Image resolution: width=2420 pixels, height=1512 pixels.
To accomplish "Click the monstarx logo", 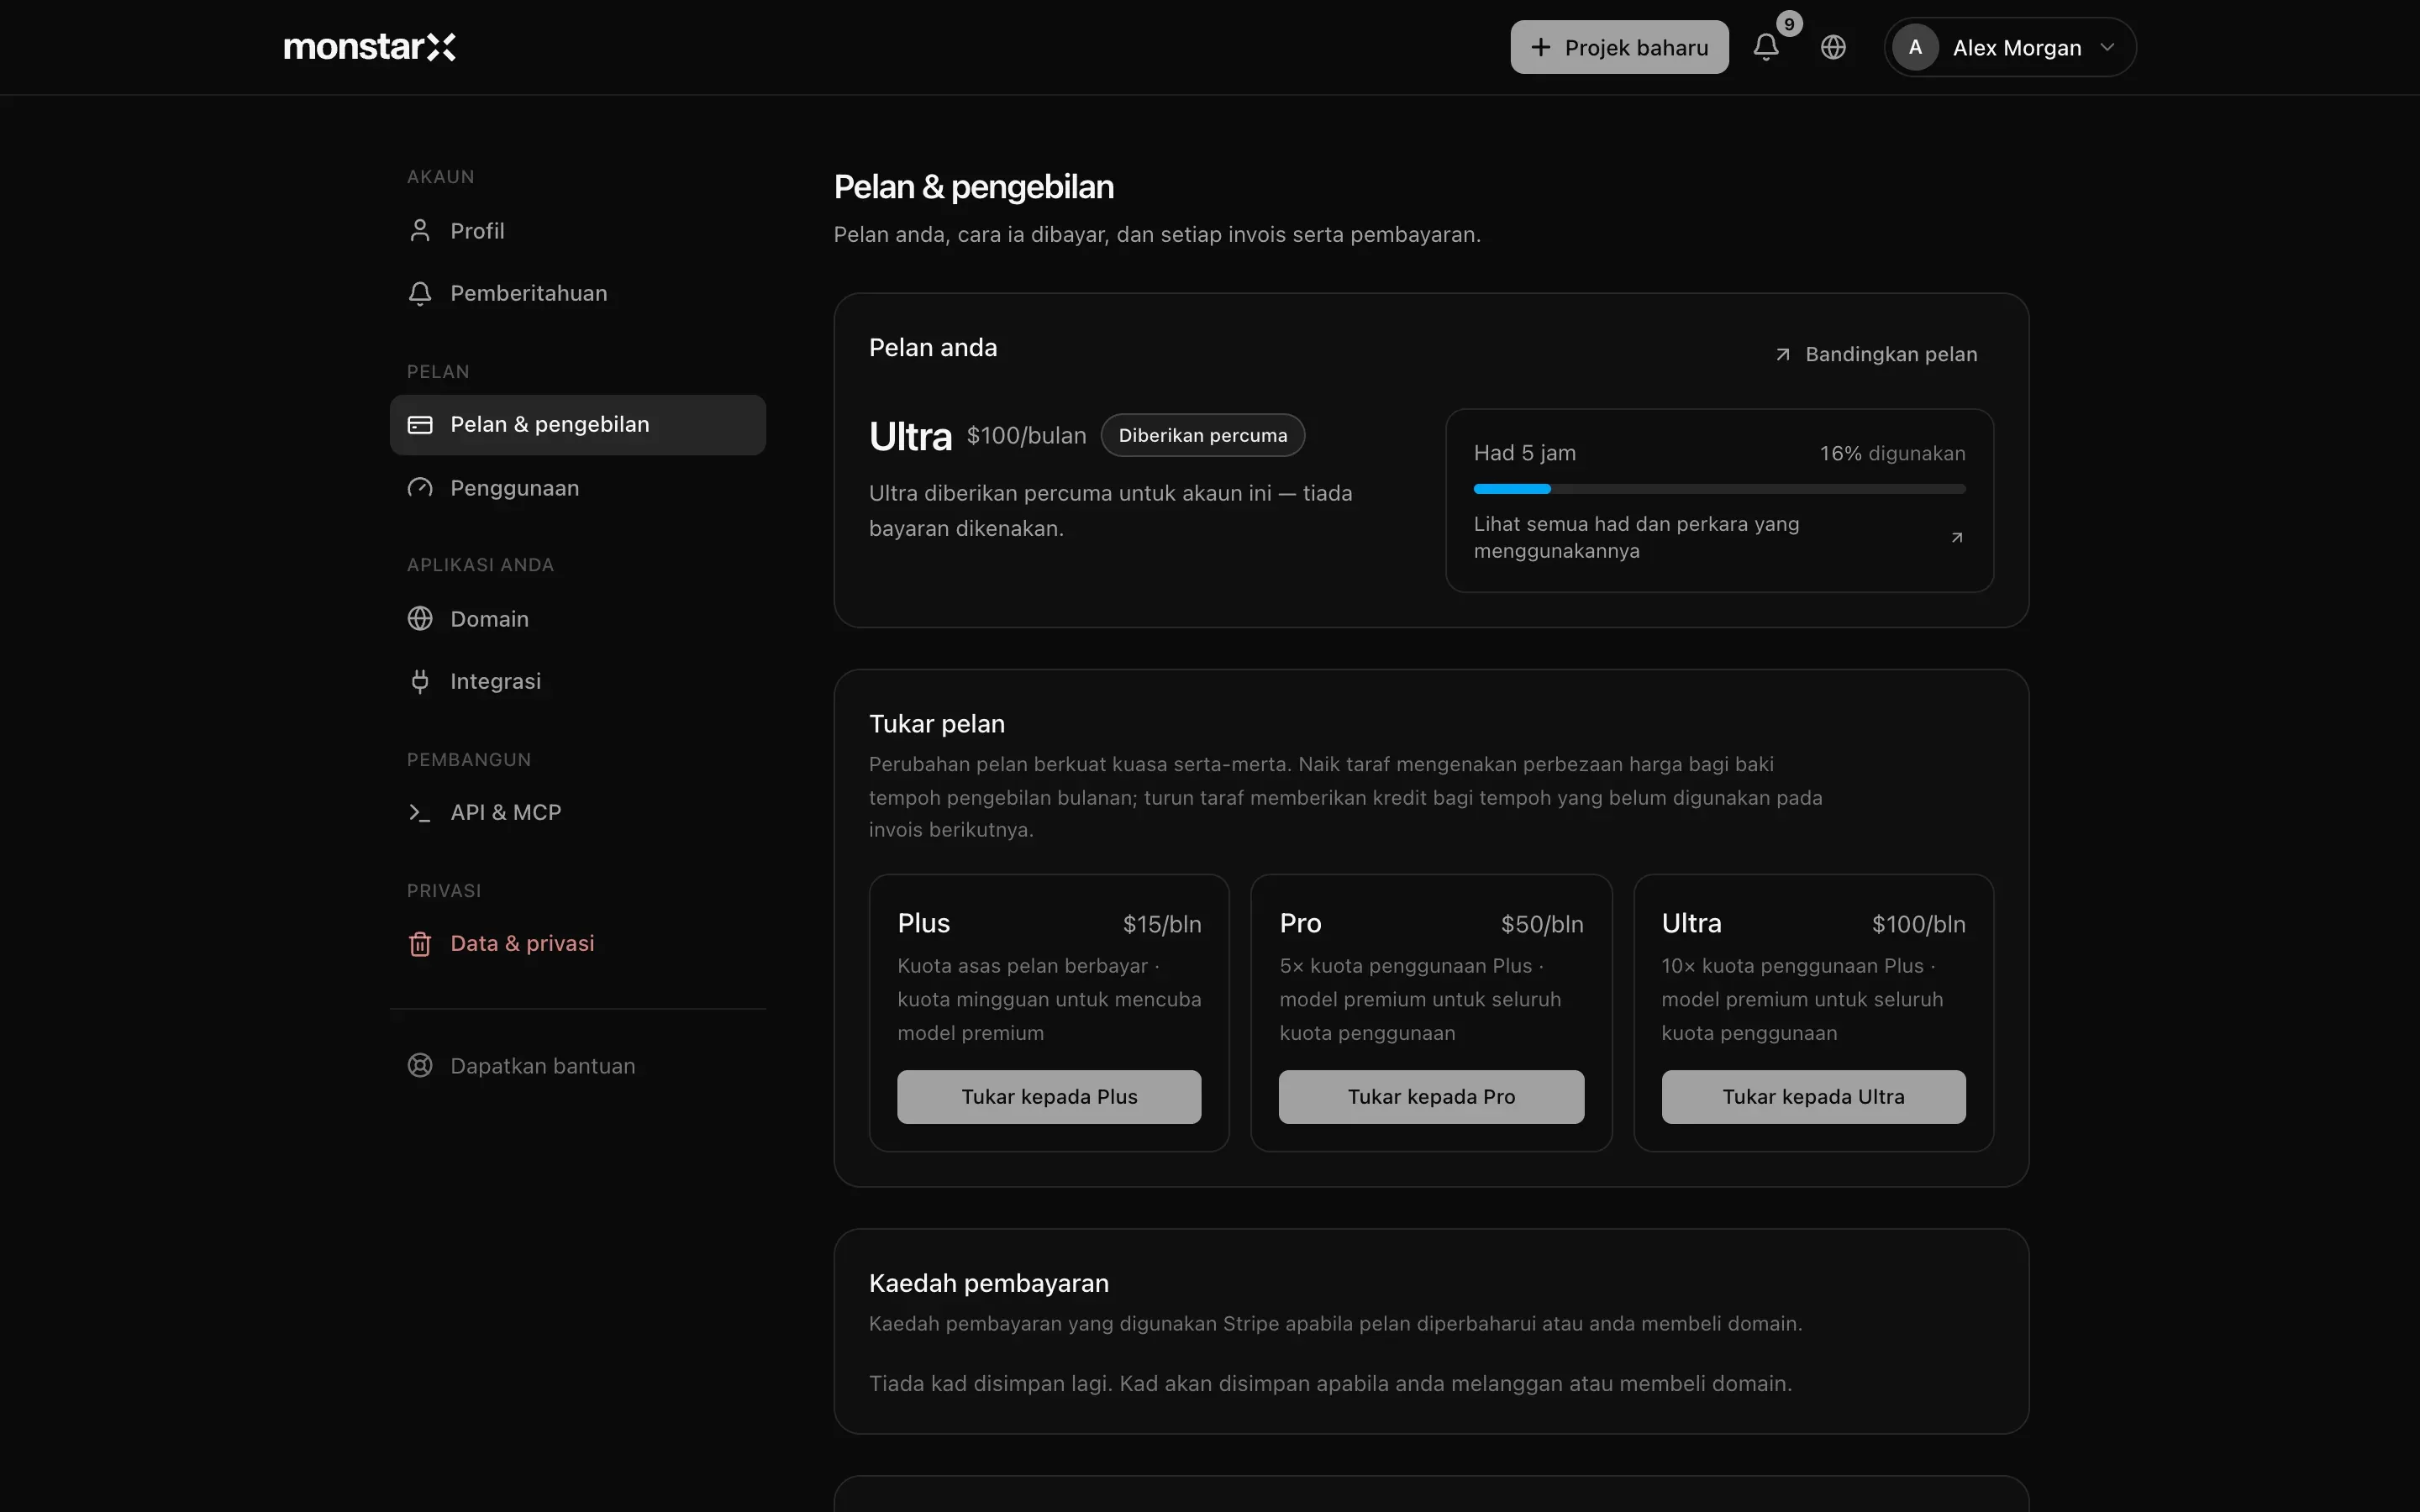I will 369,47.
